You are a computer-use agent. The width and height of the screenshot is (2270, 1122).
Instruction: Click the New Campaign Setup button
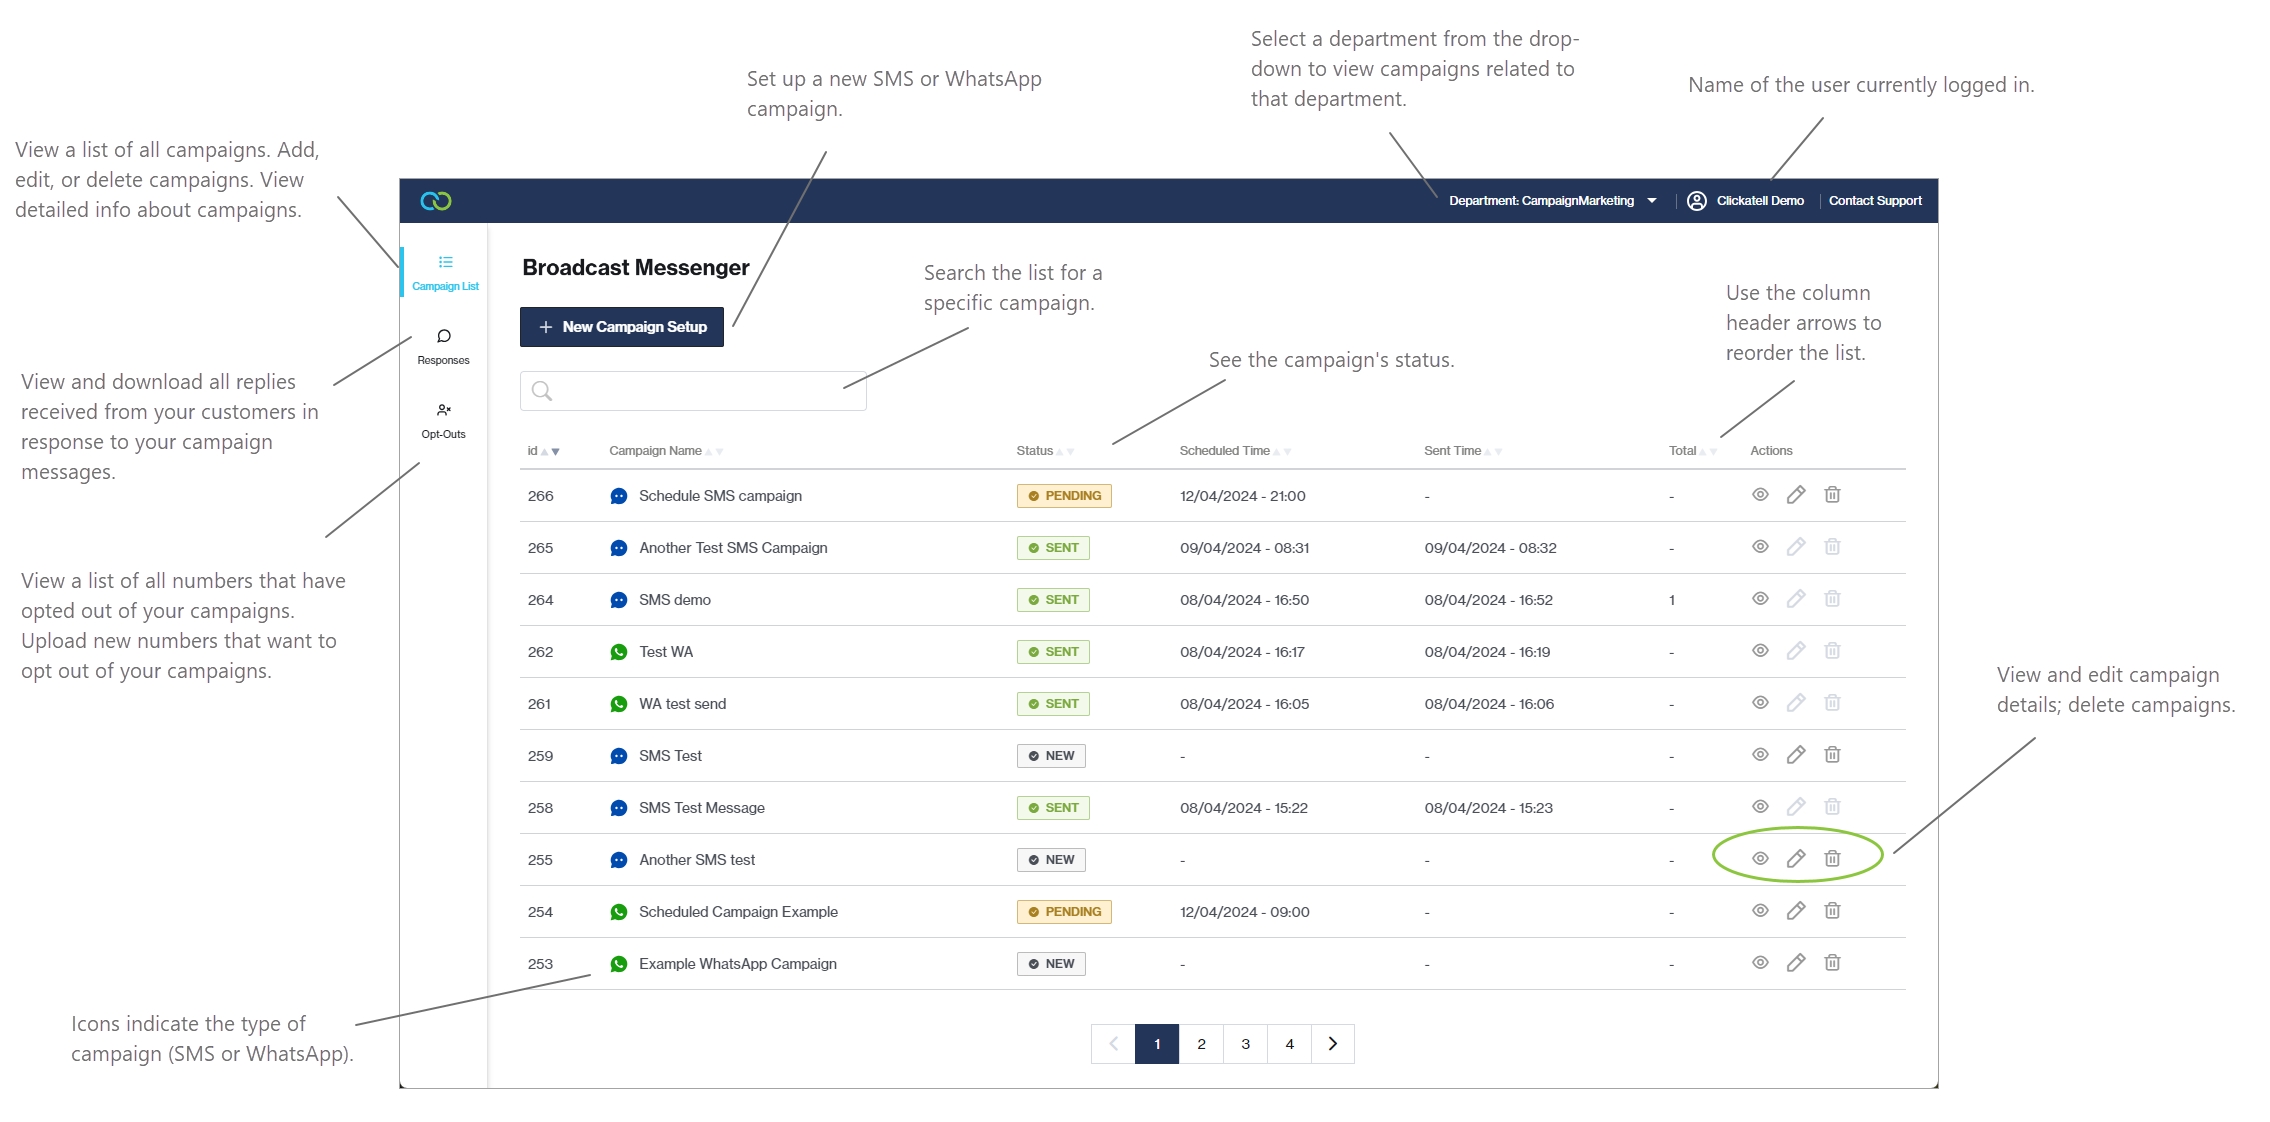click(622, 327)
